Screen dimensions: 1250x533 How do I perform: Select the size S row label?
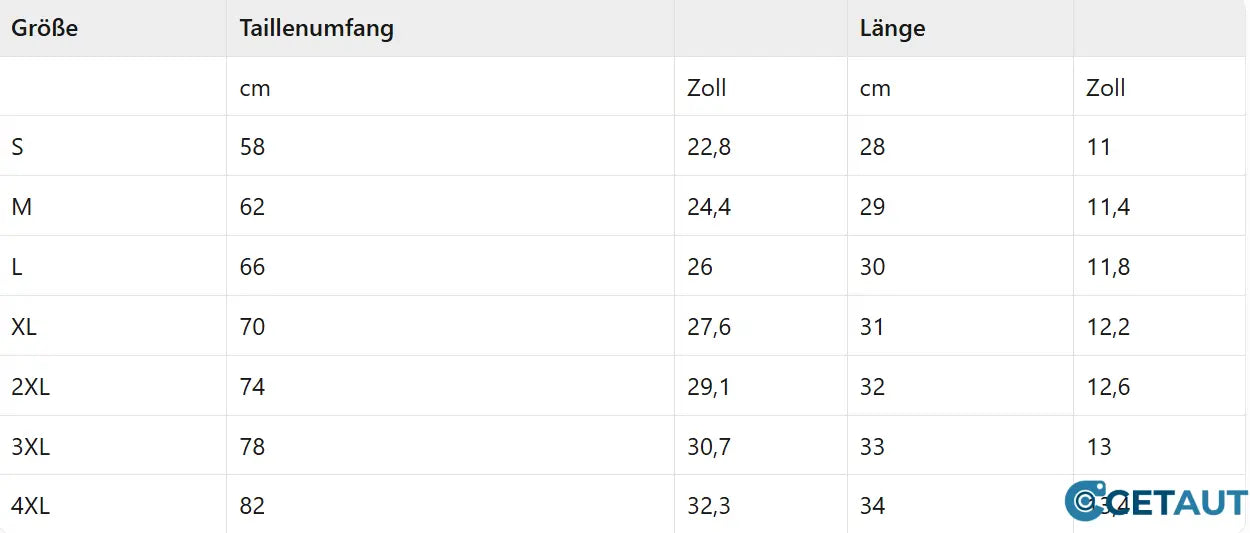point(18,147)
